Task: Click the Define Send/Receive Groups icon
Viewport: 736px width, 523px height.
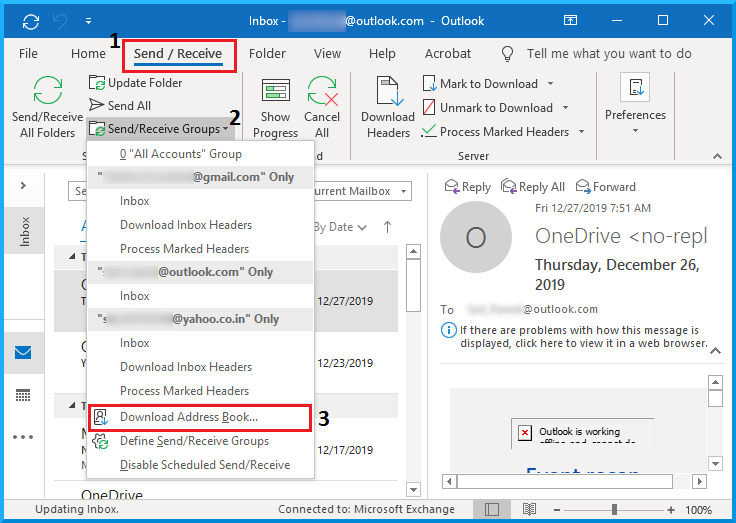Action: click(x=100, y=441)
